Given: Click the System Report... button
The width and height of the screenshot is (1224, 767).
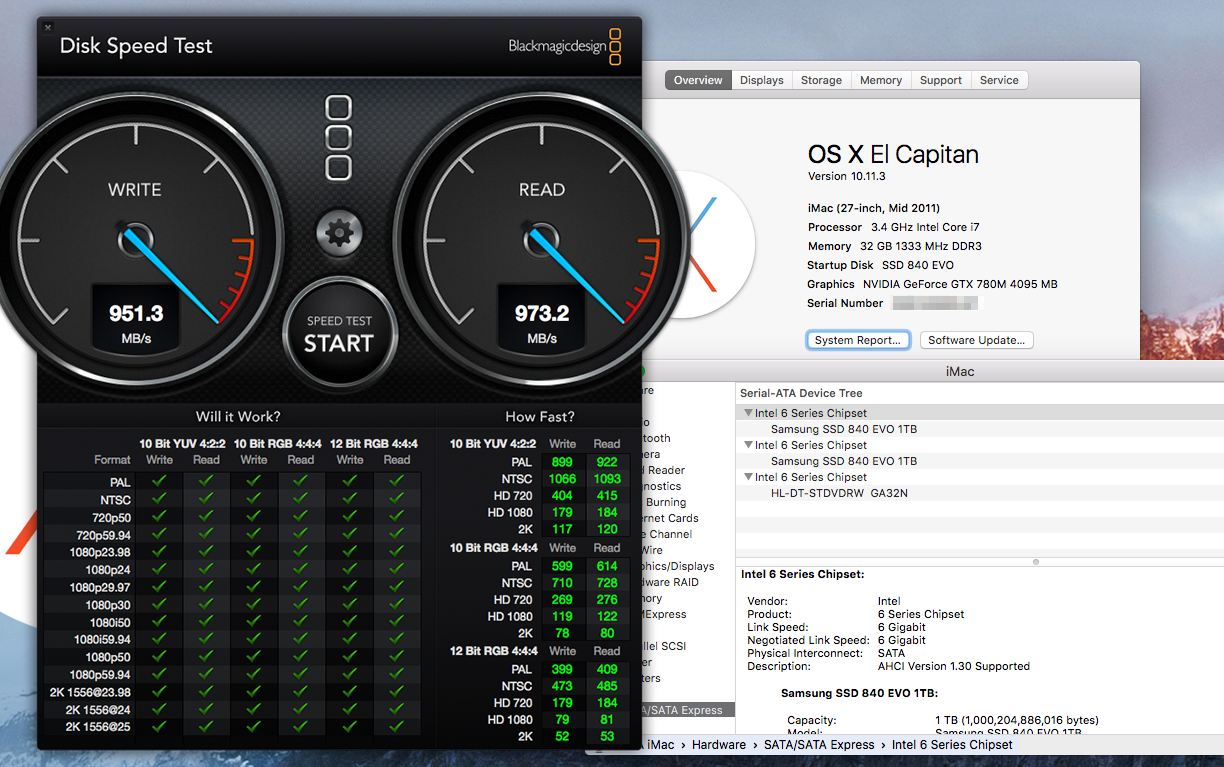Looking at the screenshot, I should coord(858,340).
